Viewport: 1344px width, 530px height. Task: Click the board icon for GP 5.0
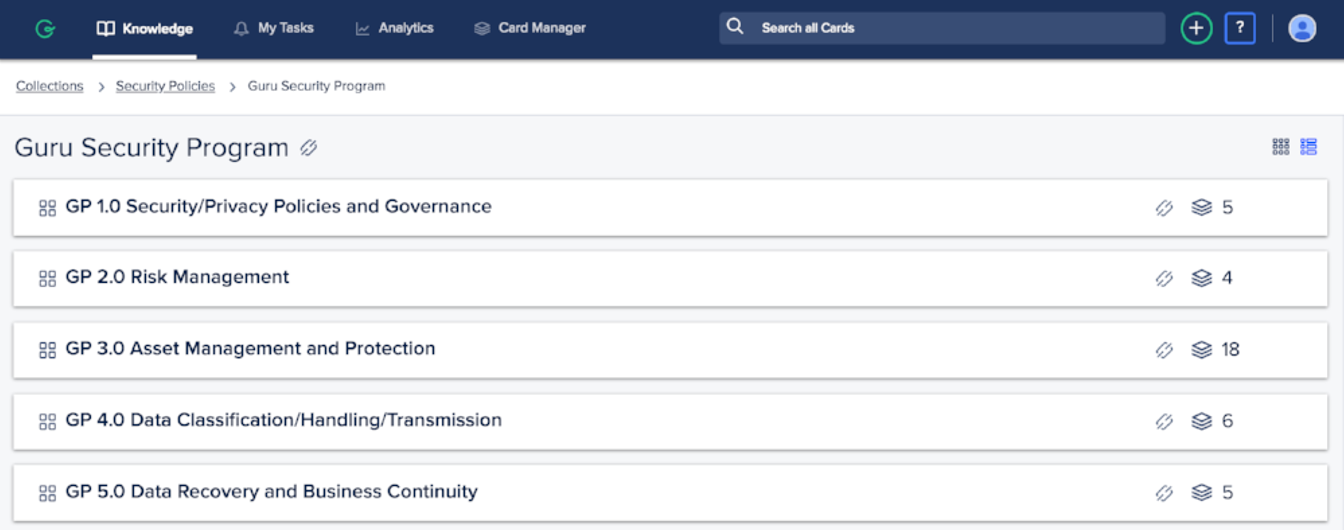tap(47, 493)
